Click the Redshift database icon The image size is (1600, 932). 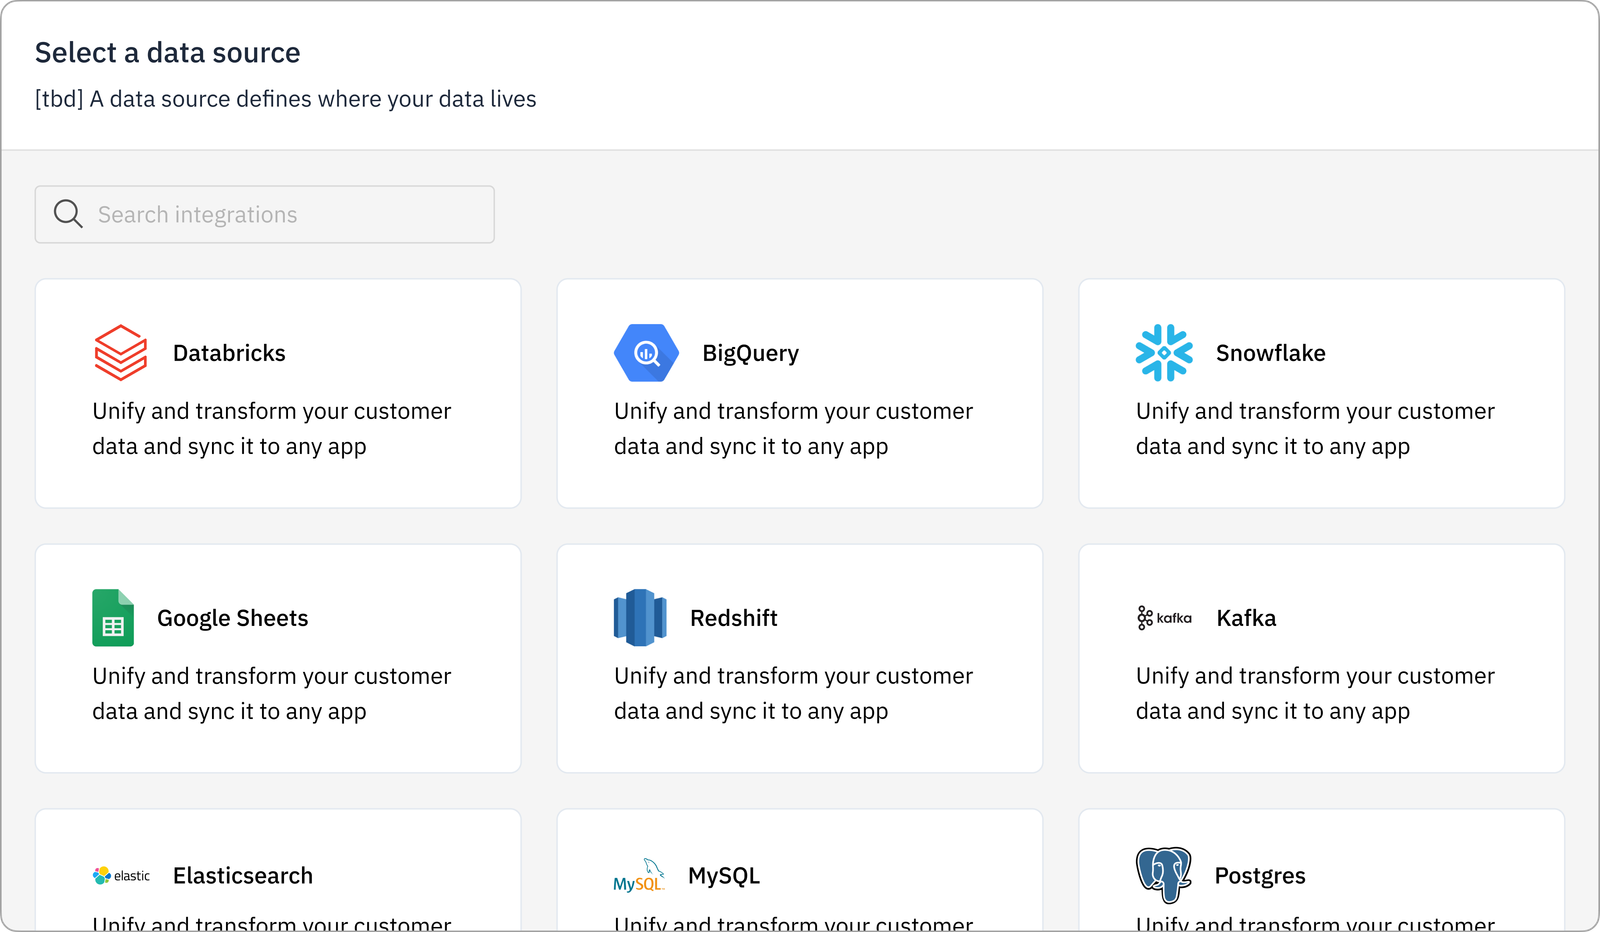click(640, 617)
